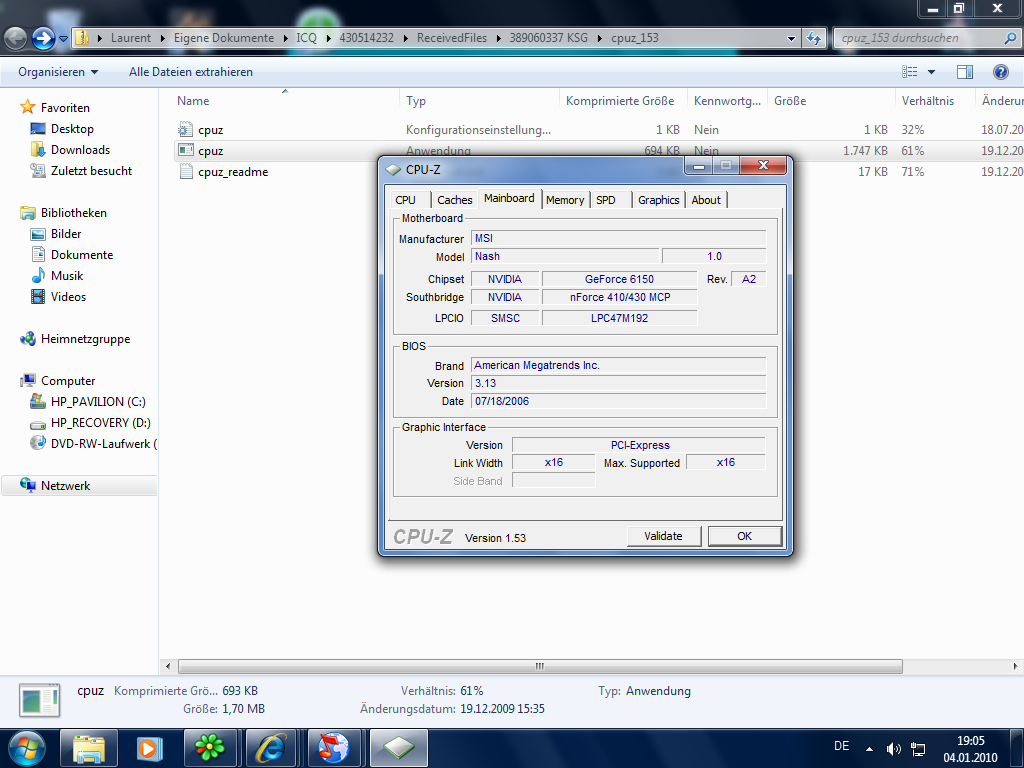Viewport: 1024px width, 768px height.
Task: Open Explorer help icon
Action: [x=1000, y=72]
